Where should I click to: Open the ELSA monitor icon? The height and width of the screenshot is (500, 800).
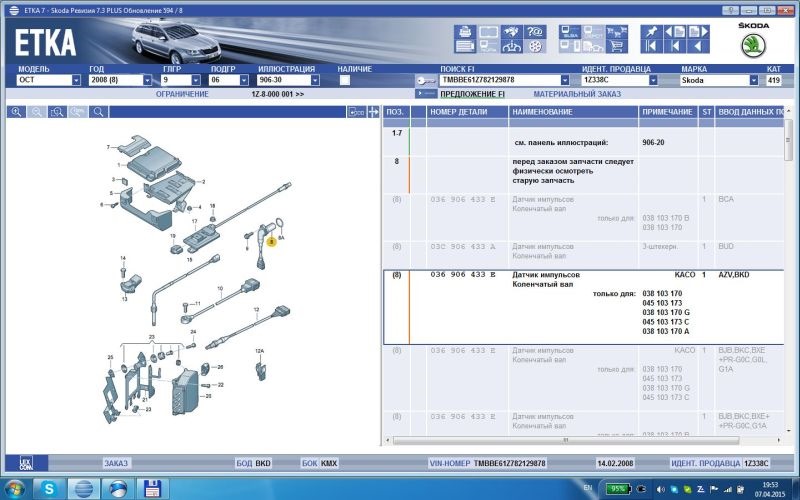coord(570,32)
